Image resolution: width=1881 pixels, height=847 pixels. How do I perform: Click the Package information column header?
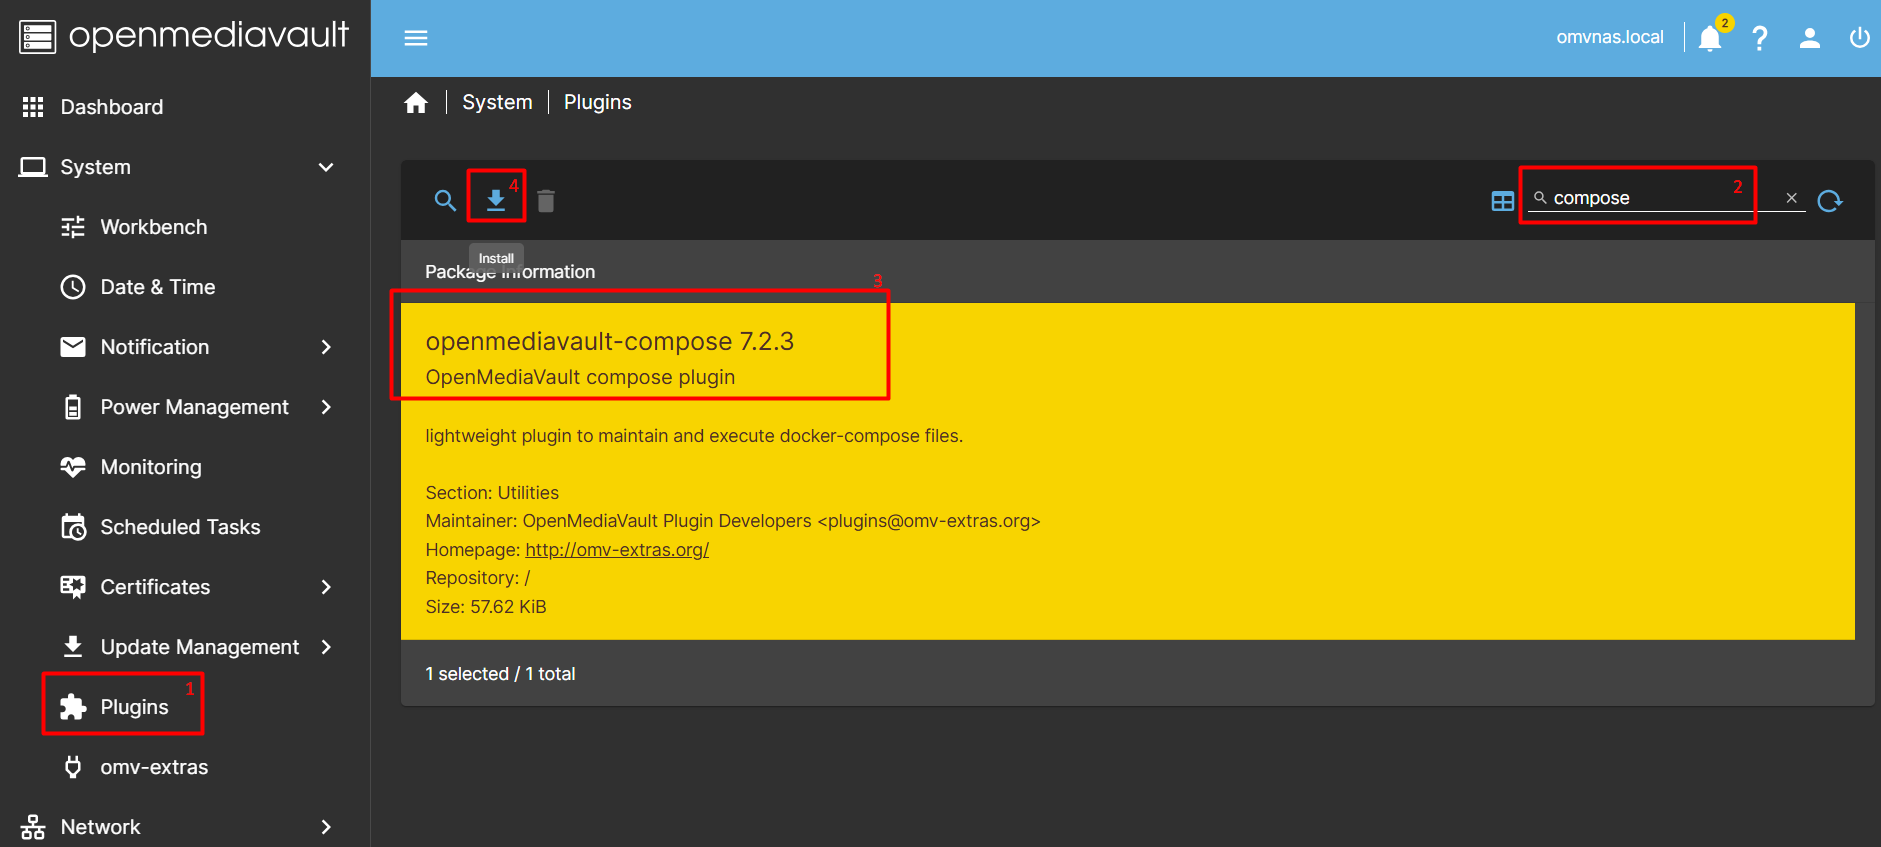click(510, 272)
